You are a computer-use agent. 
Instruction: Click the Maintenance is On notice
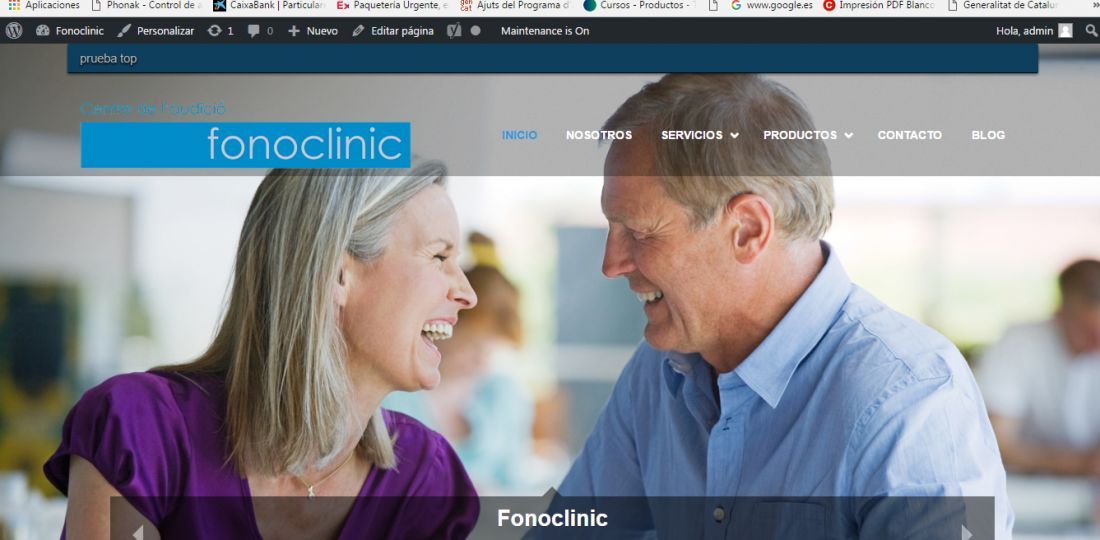(x=545, y=31)
